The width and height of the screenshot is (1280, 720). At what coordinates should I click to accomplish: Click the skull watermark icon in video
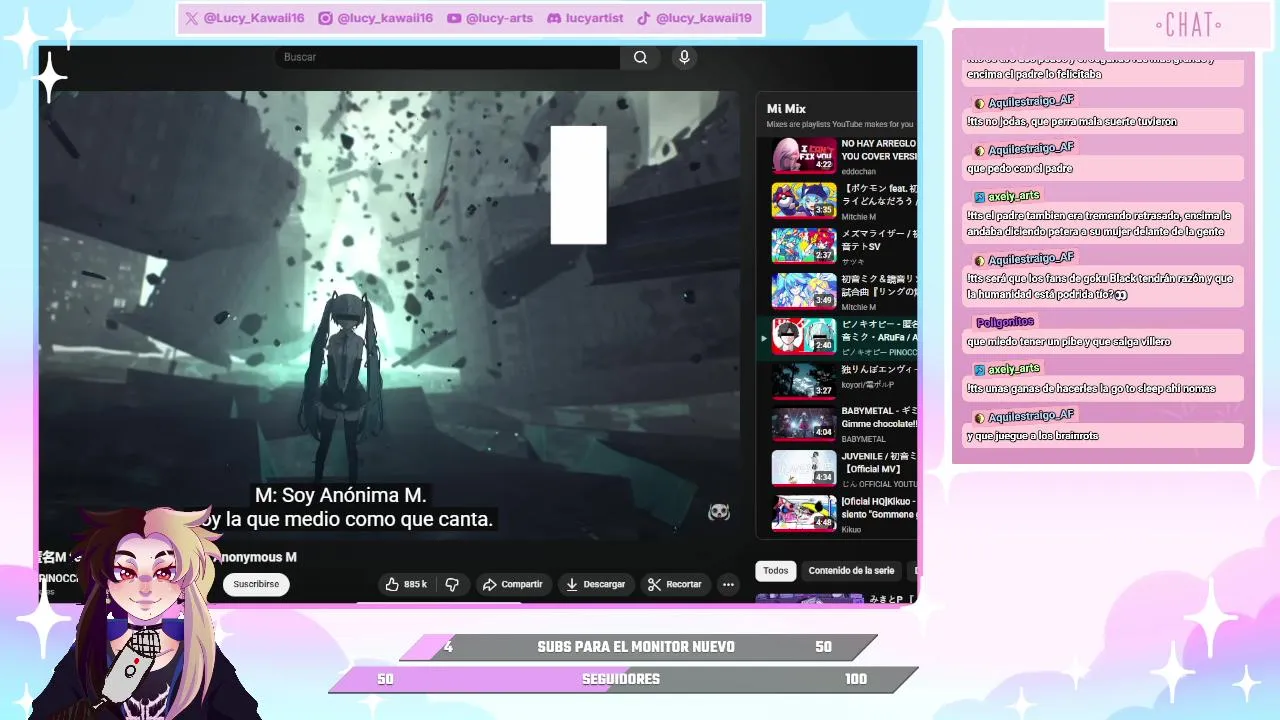click(718, 512)
